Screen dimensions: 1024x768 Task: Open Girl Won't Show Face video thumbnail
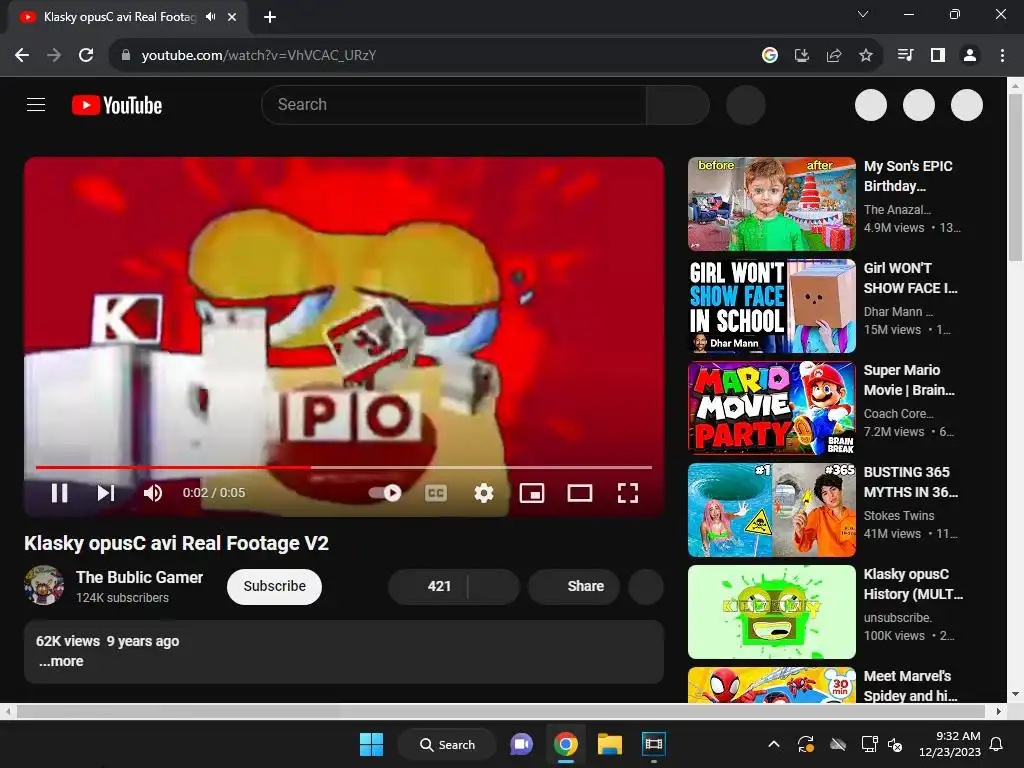click(x=771, y=306)
